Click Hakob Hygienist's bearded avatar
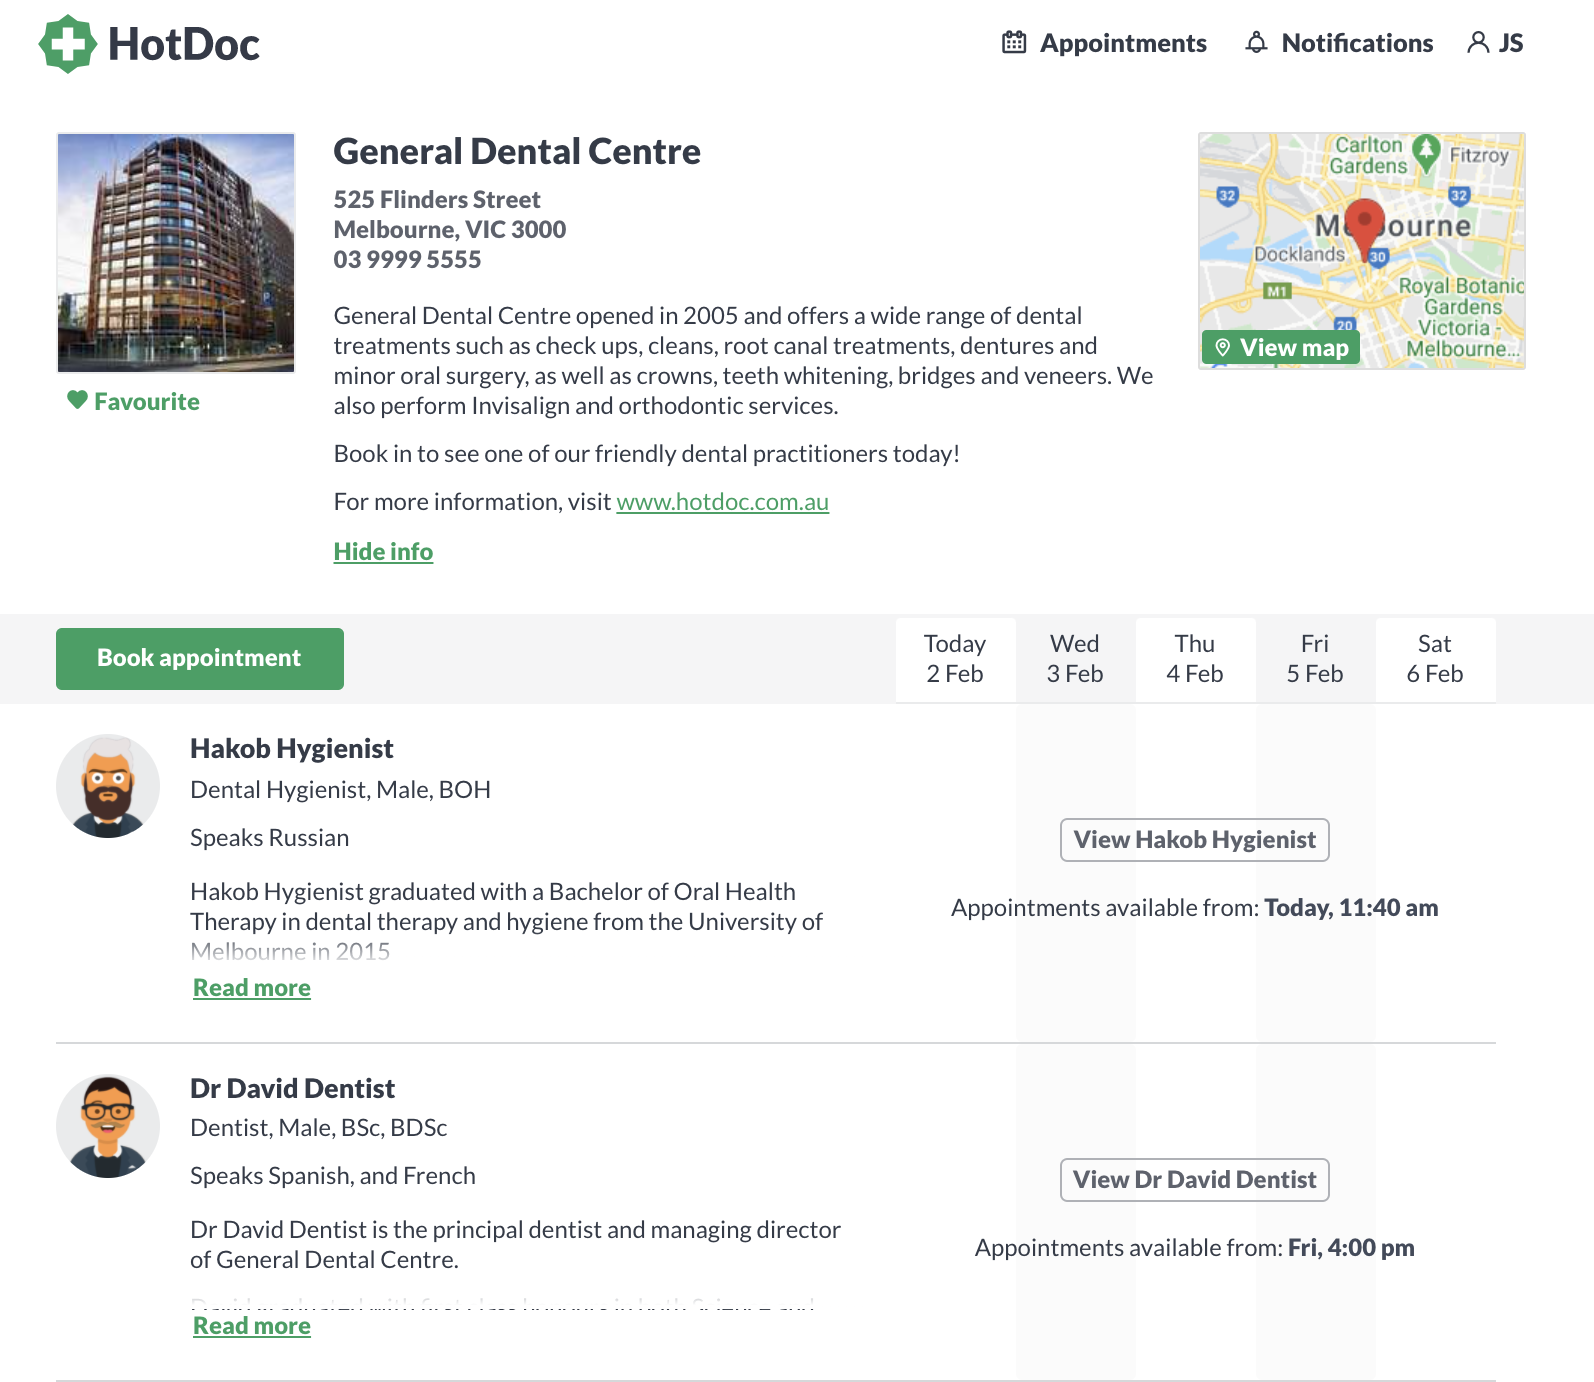The height and width of the screenshot is (1382, 1594). click(108, 786)
